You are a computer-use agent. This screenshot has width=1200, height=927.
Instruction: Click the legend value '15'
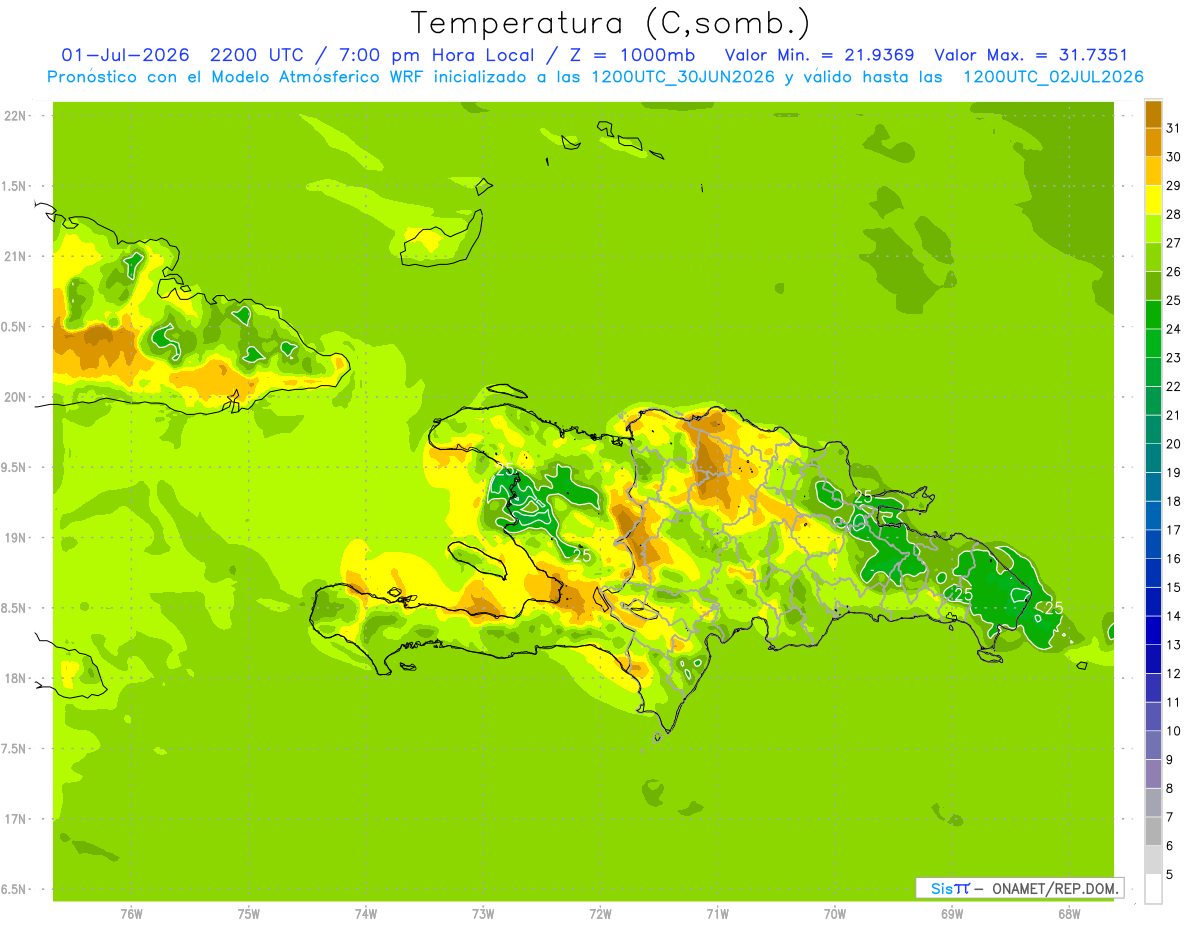pyautogui.click(x=1173, y=587)
